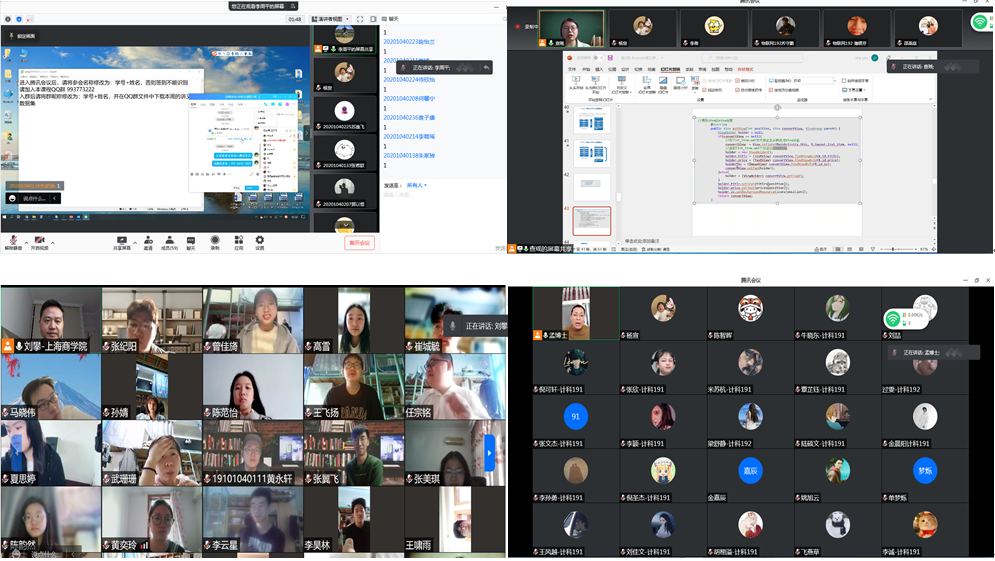Click the 20201040224 message link in chat

409,79
